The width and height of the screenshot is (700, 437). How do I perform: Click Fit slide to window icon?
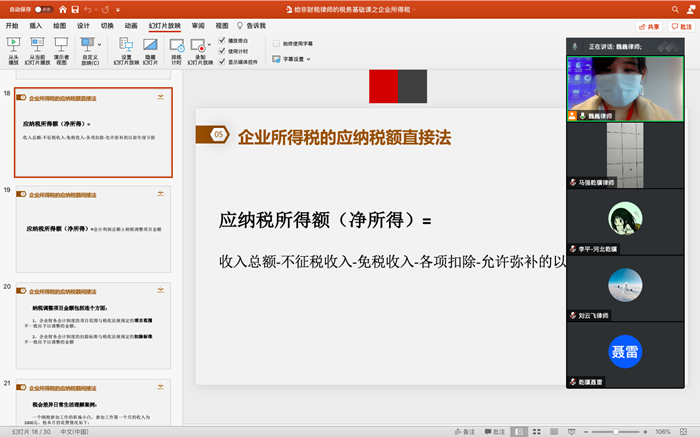[683, 432]
